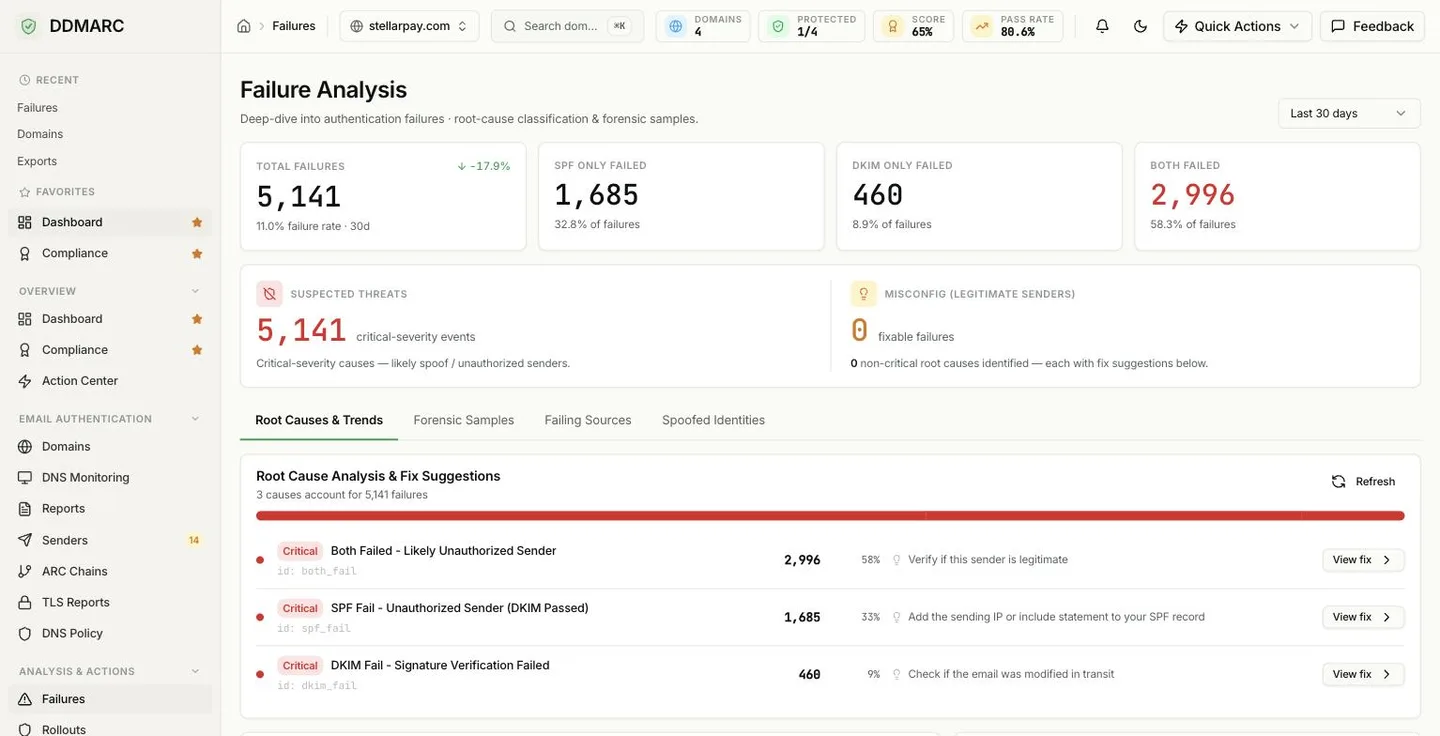Open Last 30 days range dropdown
1440x736 pixels.
1349,113
